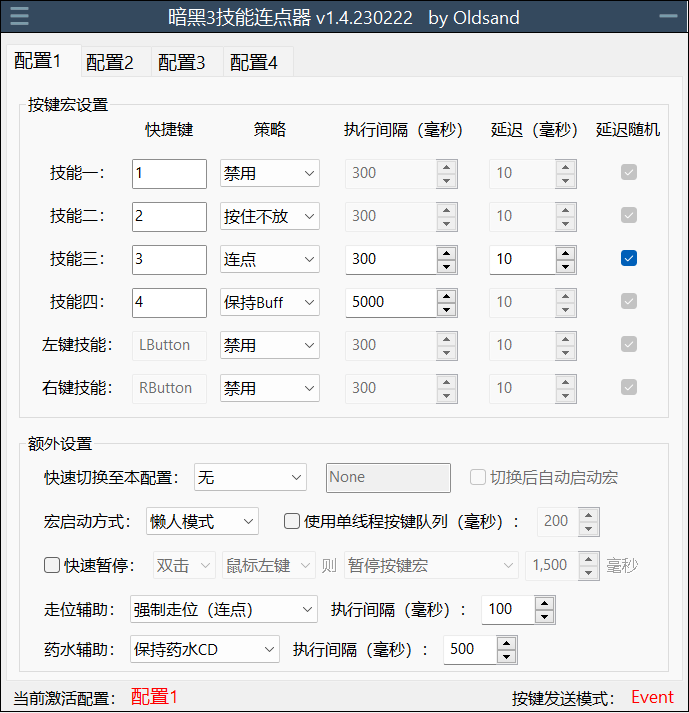Open 快速切换至本配置 dropdown
This screenshot has width=689, height=713.
(250, 477)
